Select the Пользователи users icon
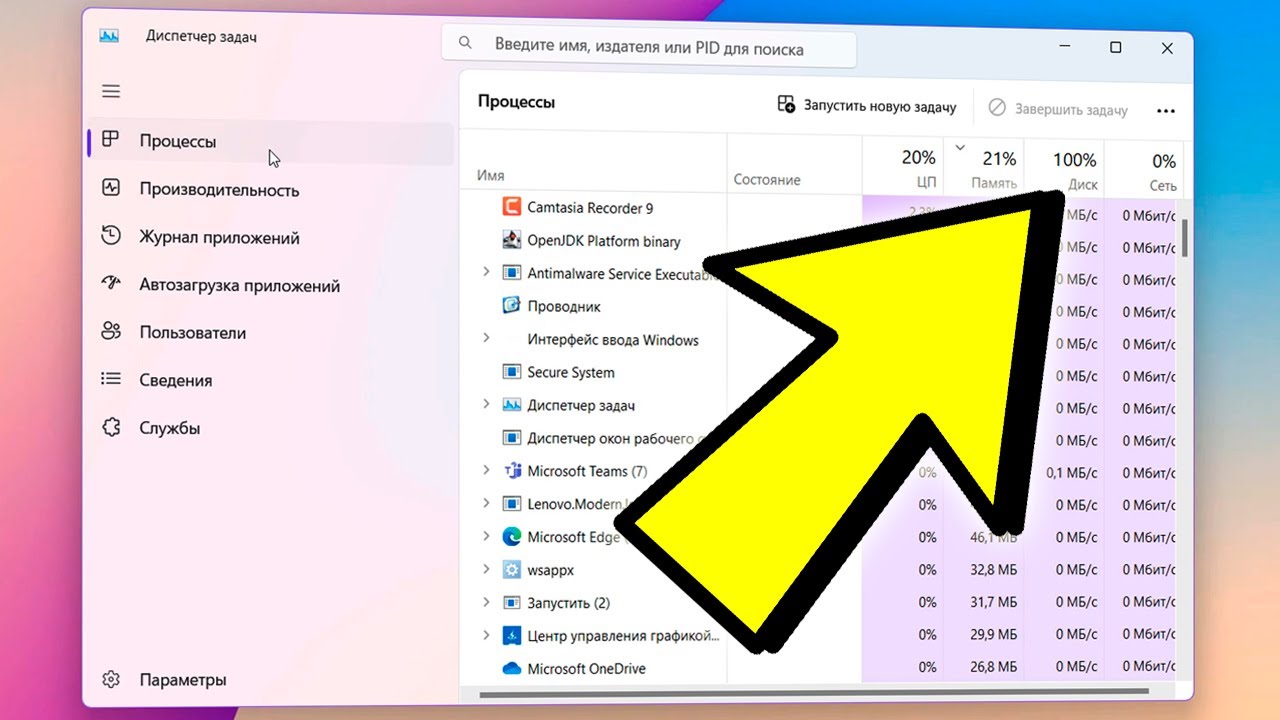1280x720 pixels. 111,332
